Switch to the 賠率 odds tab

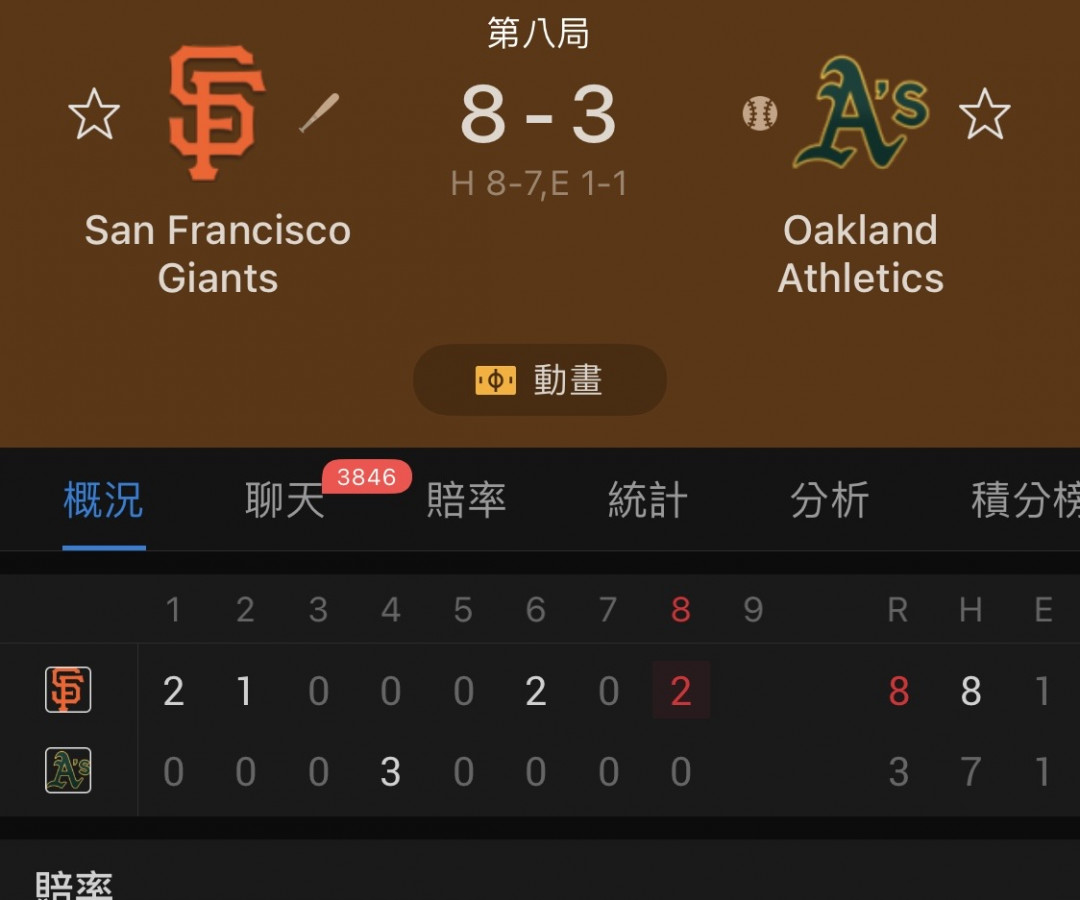pyautogui.click(x=466, y=500)
